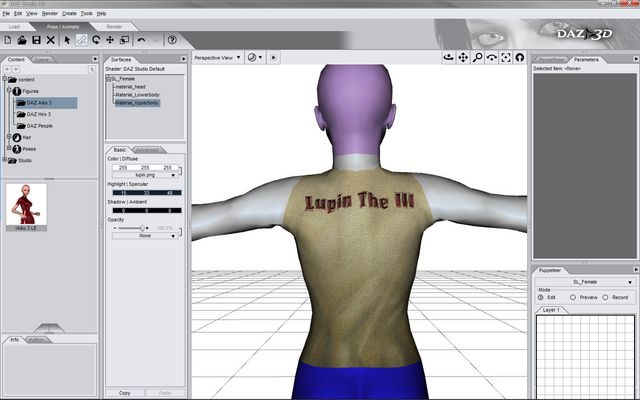This screenshot has width=640, height=400.
Task: Go back in the Content browser
Action: tap(7, 69)
